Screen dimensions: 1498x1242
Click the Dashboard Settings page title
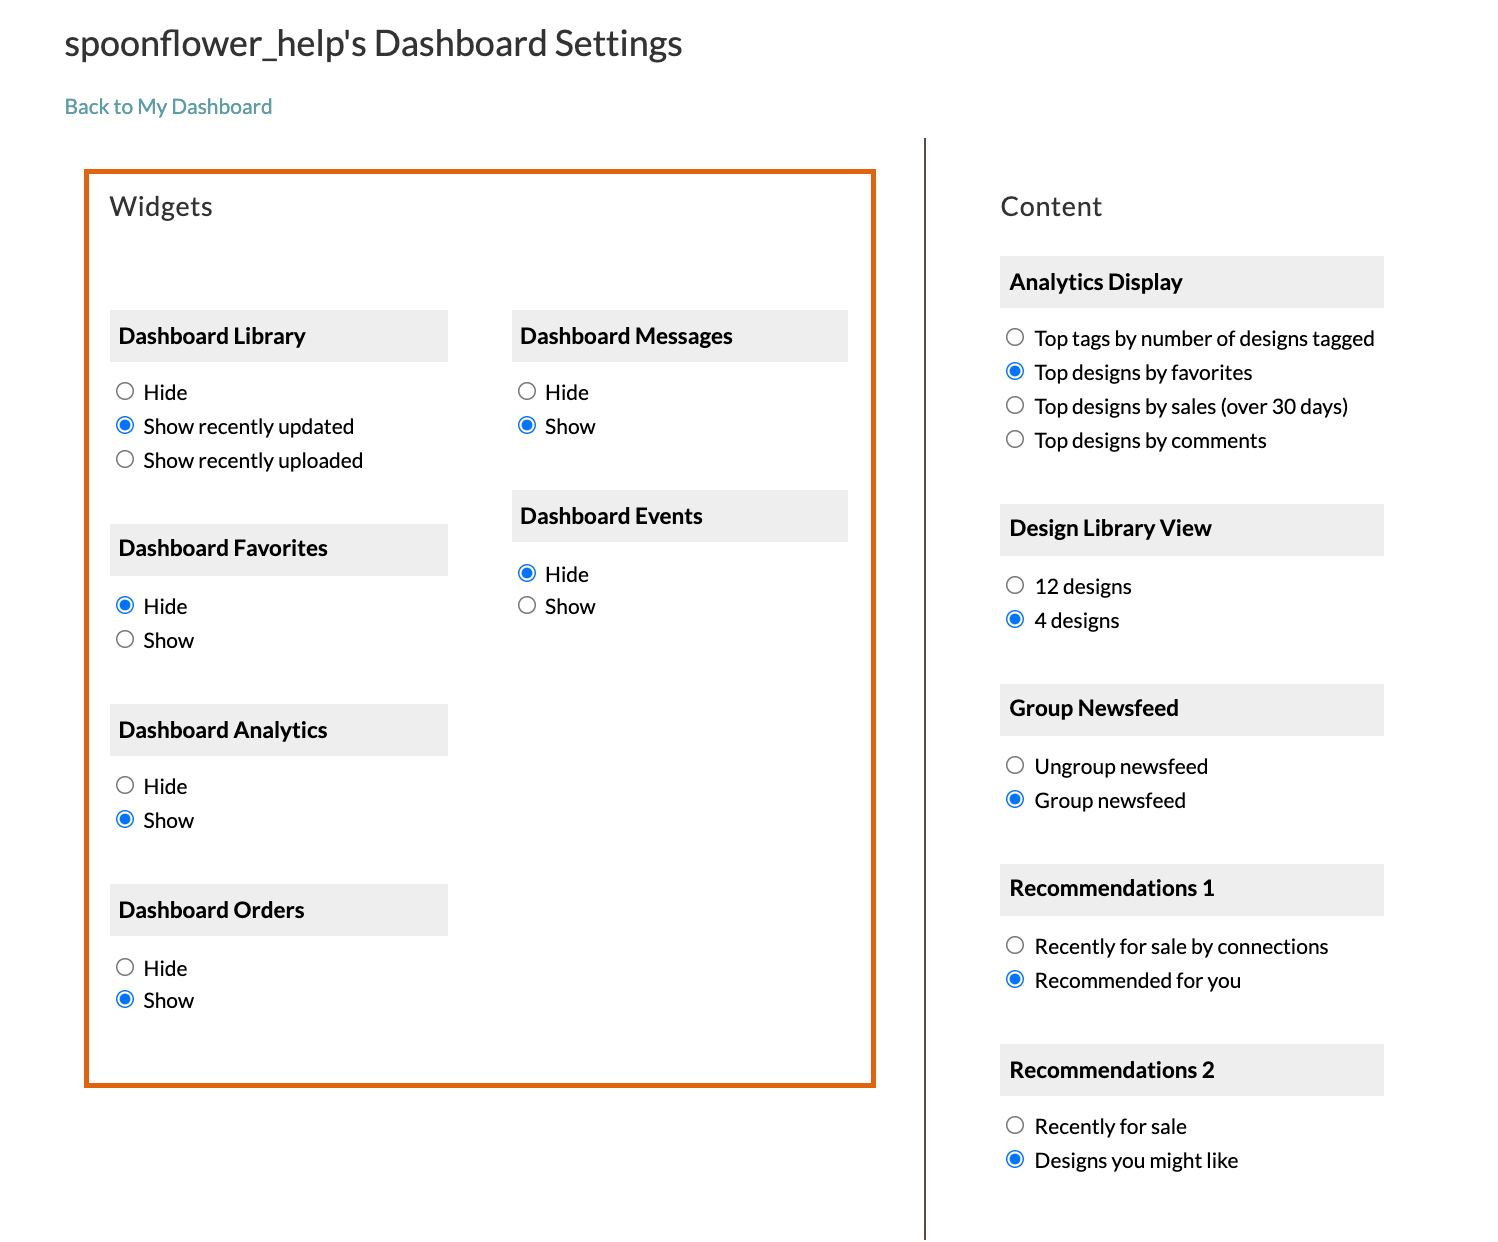(x=374, y=45)
